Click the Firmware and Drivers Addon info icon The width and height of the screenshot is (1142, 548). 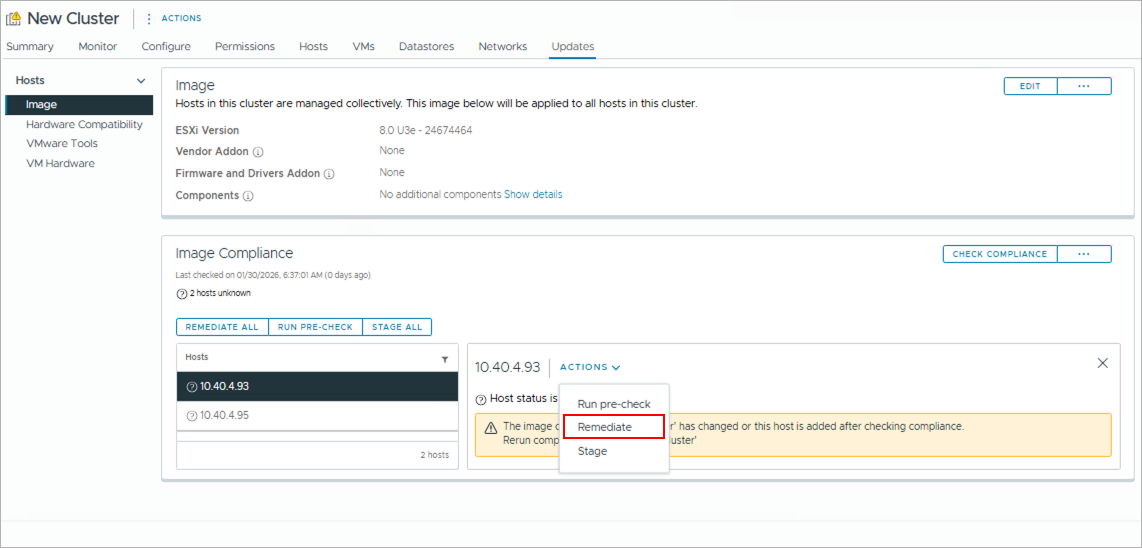tap(329, 174)
